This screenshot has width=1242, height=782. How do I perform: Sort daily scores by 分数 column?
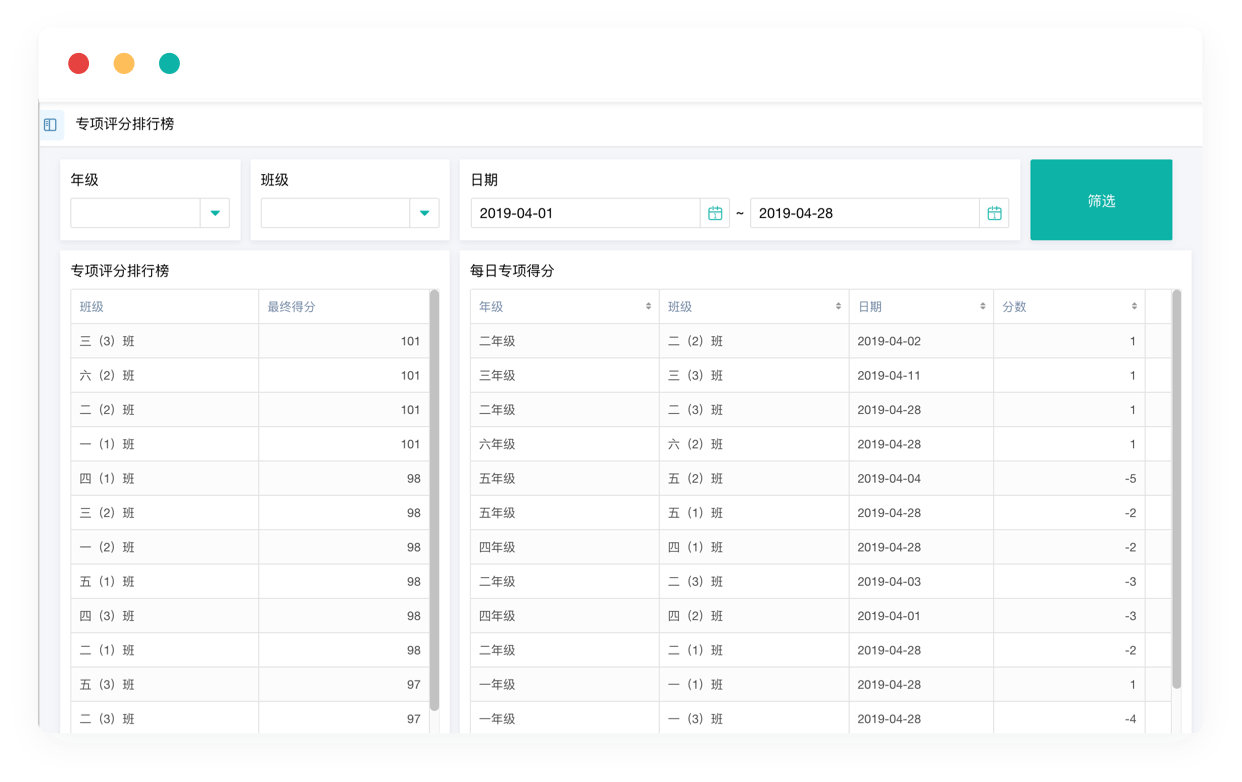point(1133,307)
